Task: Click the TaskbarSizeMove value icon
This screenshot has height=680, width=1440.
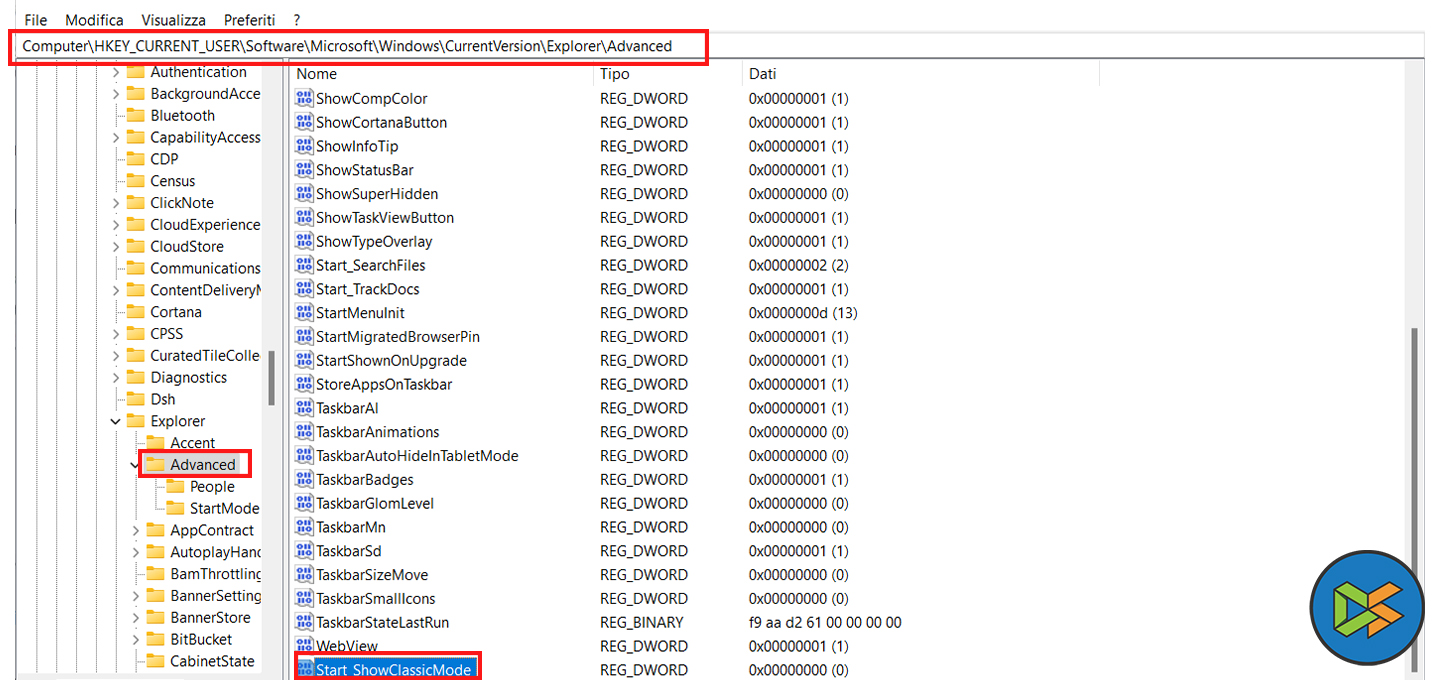Action: (x=304, y=575)
